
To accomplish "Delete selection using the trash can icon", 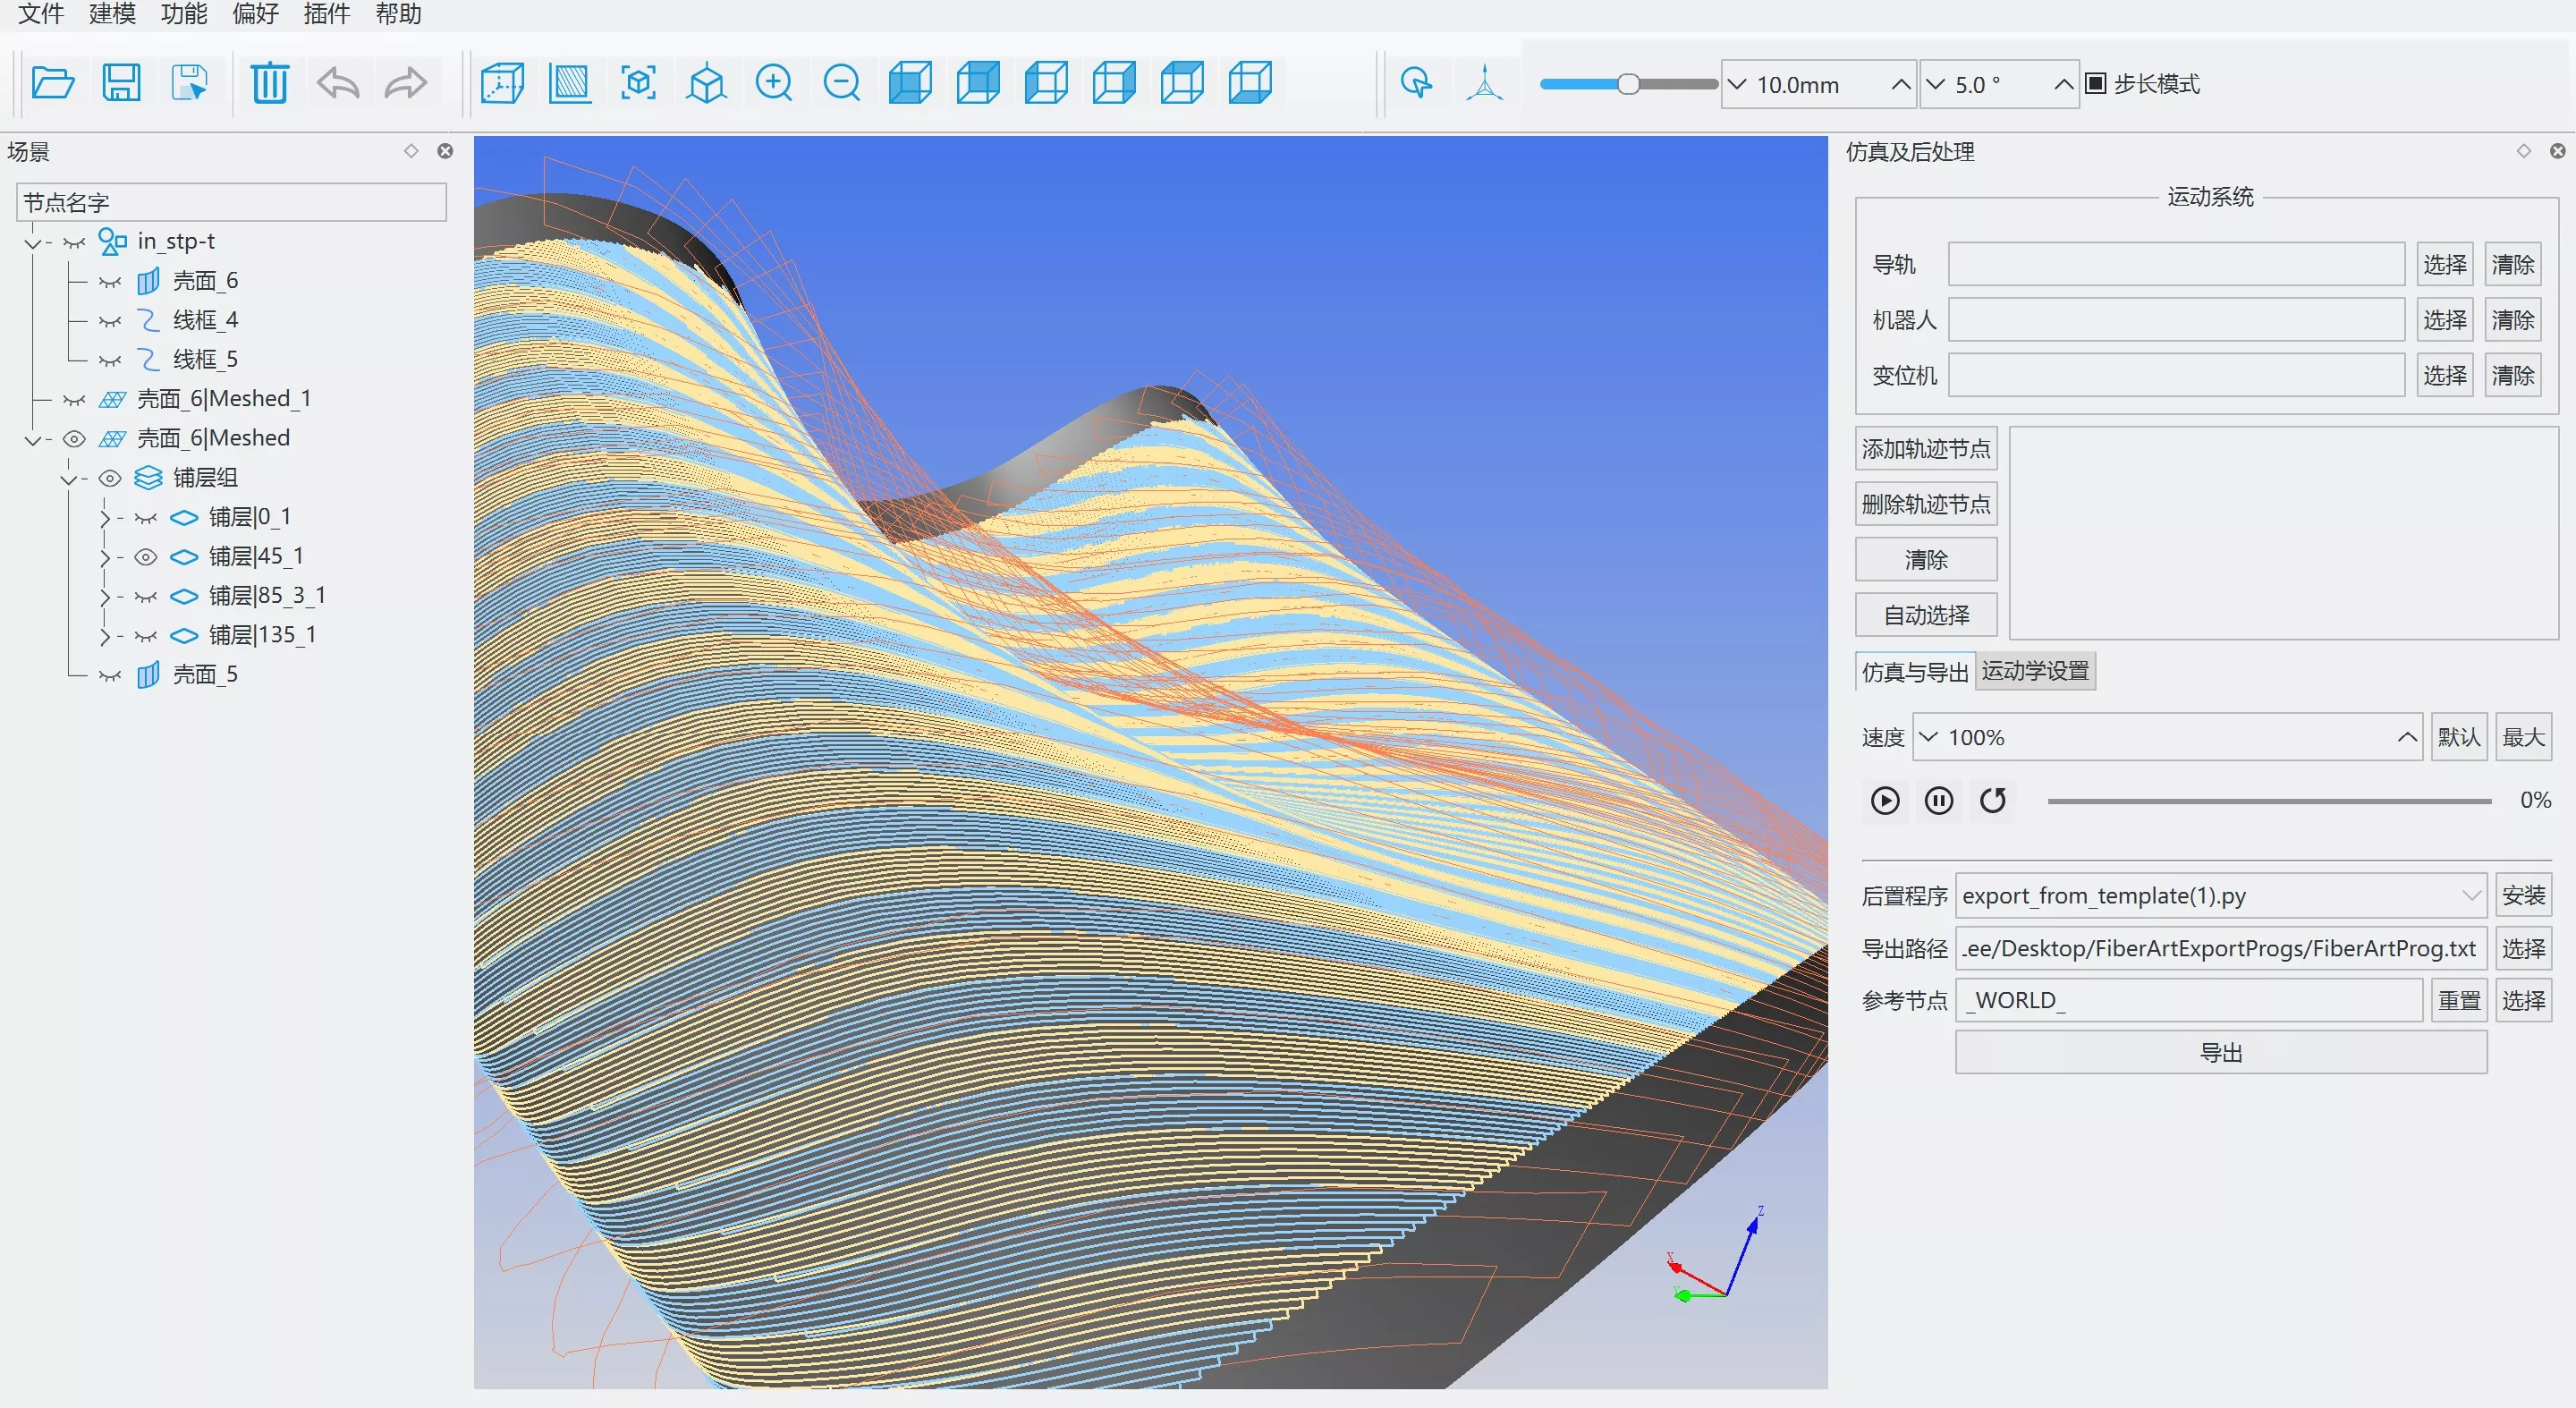I will tap(269, 83).
